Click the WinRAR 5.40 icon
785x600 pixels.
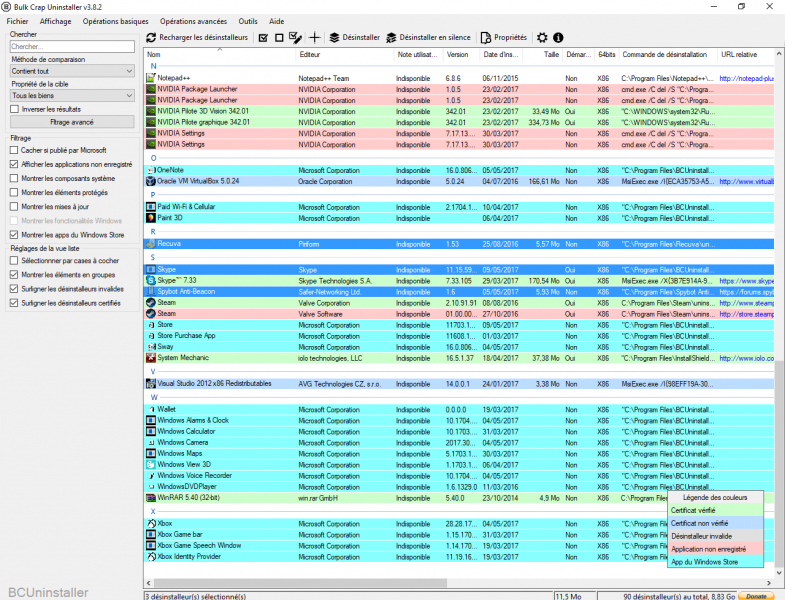(151, 498)
